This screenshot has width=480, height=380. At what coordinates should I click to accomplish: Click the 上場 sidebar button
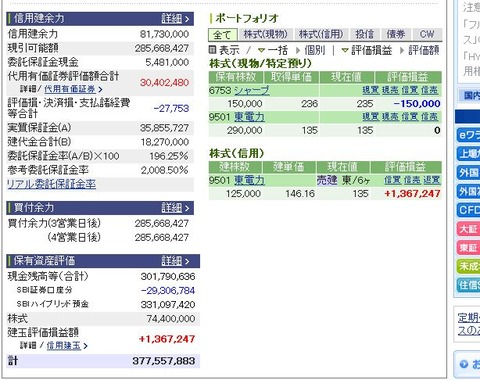coord(468,154)
